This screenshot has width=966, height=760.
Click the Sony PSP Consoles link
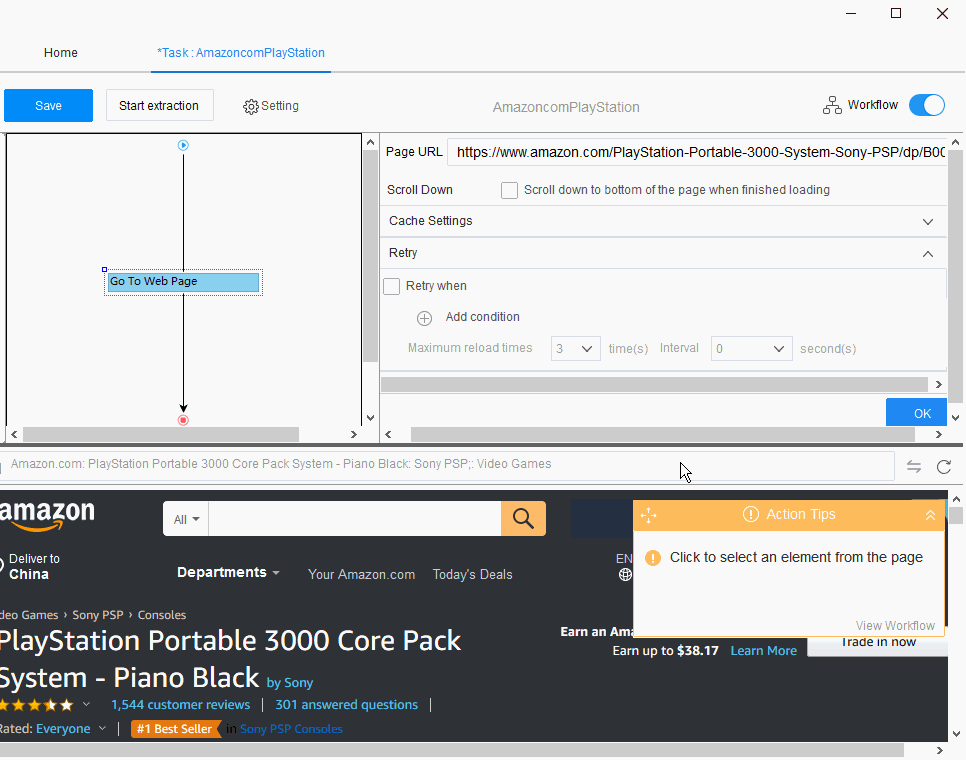tap(291, 729)
